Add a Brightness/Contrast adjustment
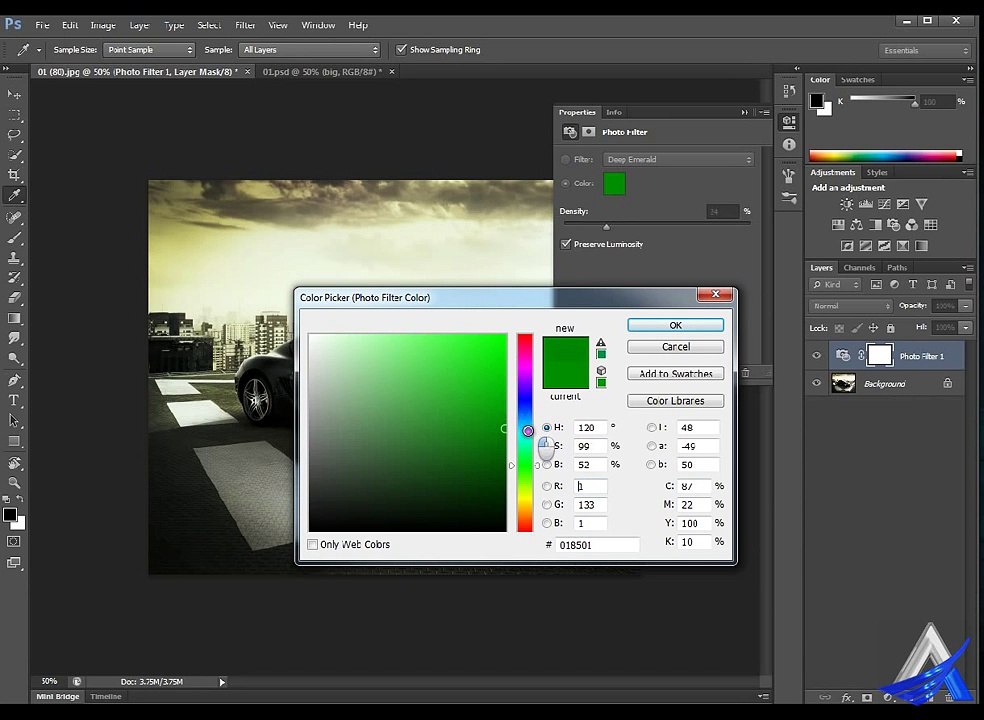 tap(847, 204)
